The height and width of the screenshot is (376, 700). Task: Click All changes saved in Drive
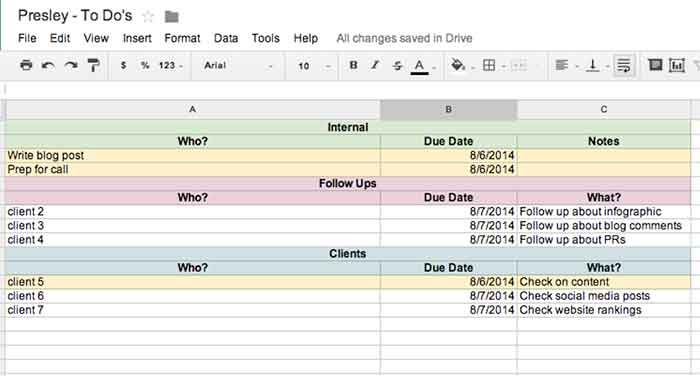[404, 38]
